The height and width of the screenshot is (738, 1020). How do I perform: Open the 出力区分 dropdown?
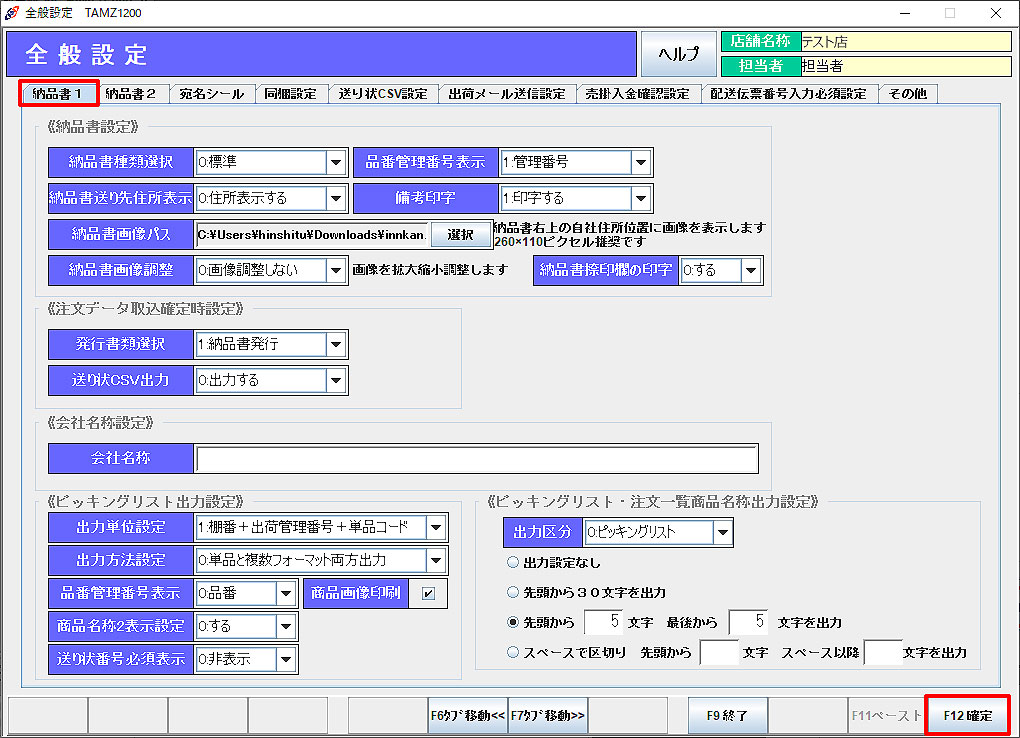[721, 532]
